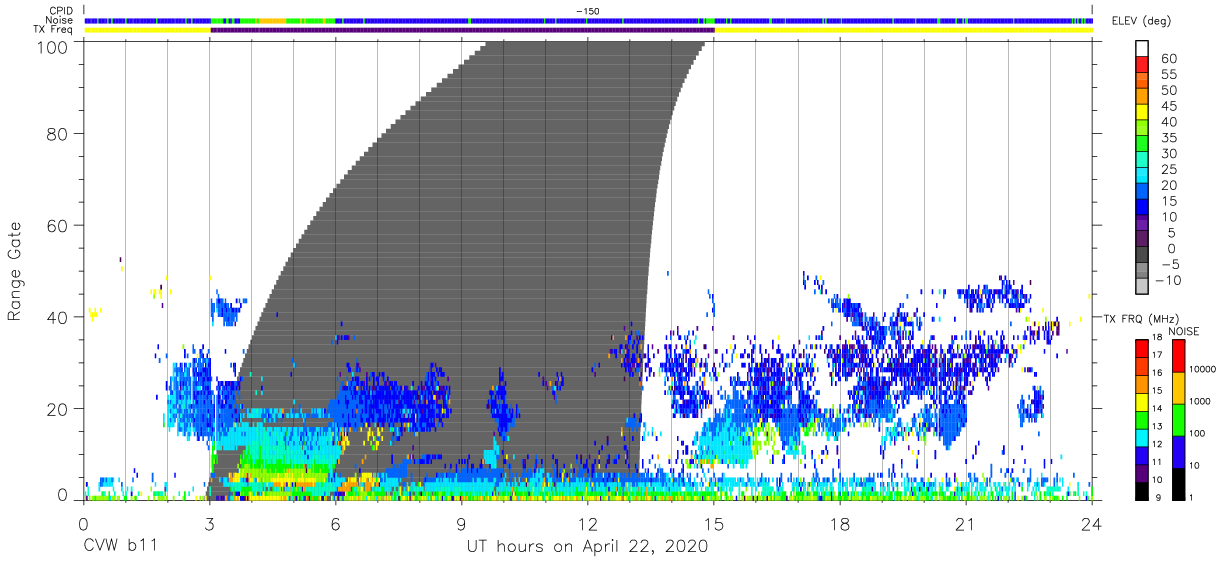Click the purple section of the TX Freq strip
Screen dimensions: 1228x567
click(x=462, y=30)
